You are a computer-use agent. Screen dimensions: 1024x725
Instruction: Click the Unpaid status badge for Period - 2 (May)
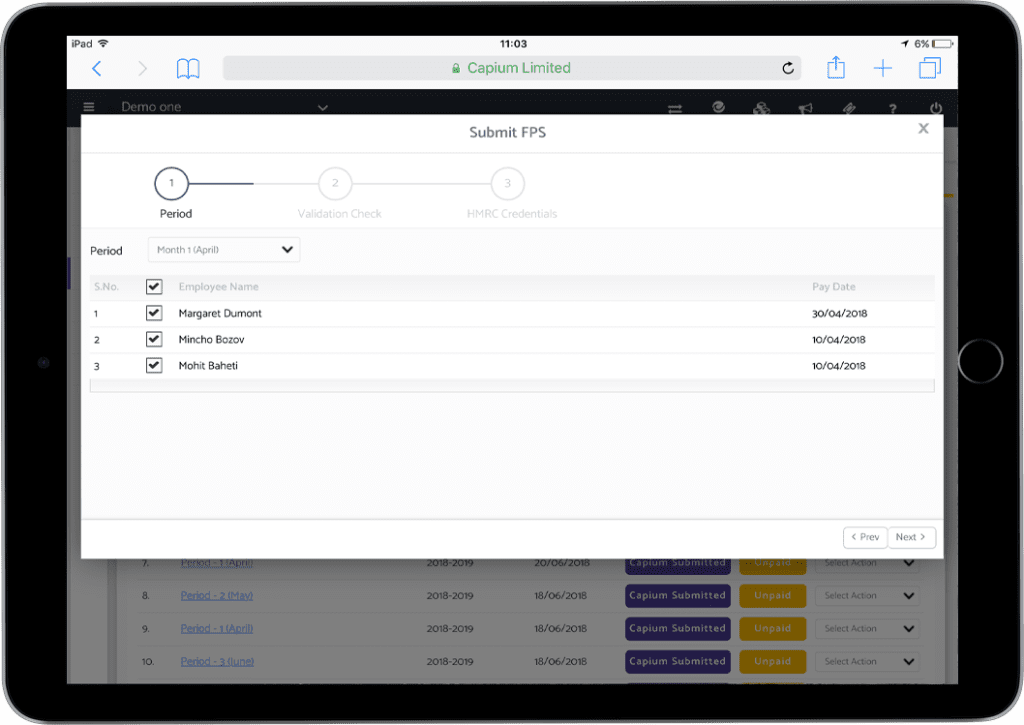tap(772, 595)
